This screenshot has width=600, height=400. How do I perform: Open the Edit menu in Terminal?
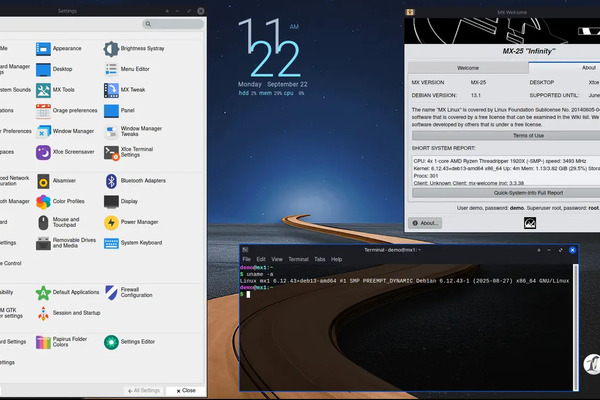pos(261,259)
